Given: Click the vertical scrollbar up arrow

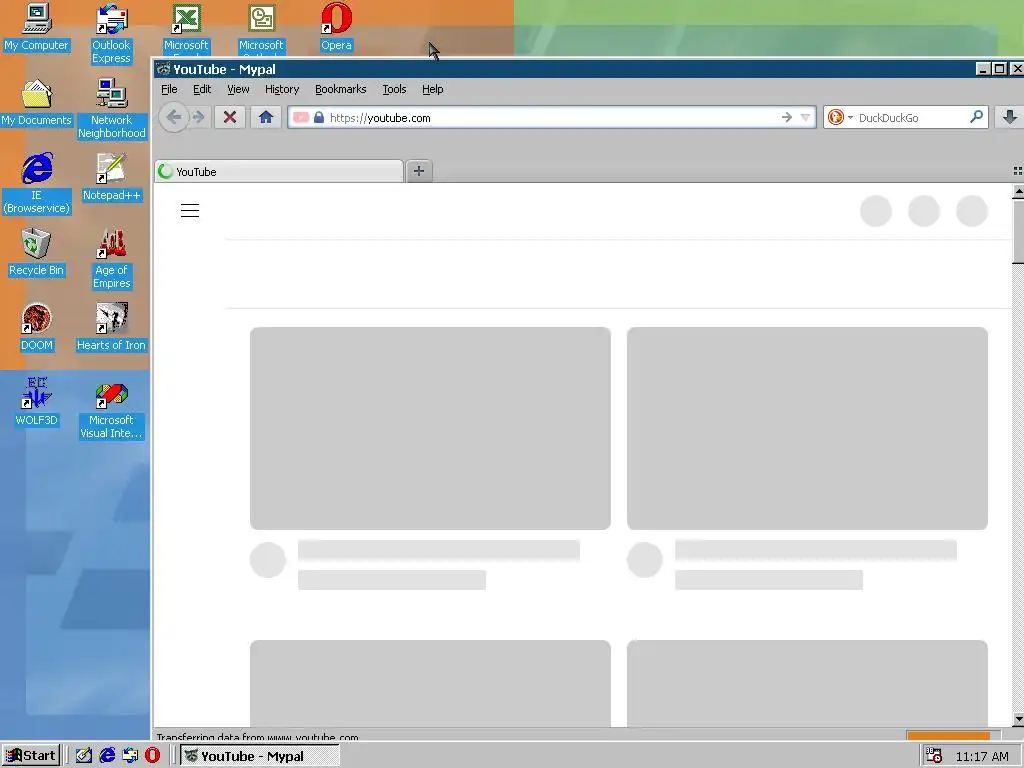Looking at the screenshot, I should 1018,191.
